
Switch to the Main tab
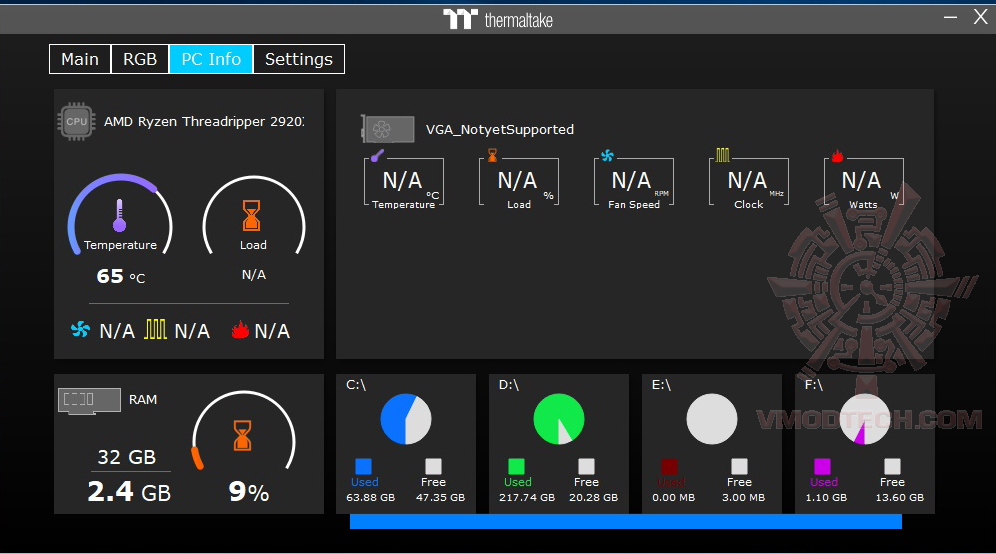coord(80,59)
